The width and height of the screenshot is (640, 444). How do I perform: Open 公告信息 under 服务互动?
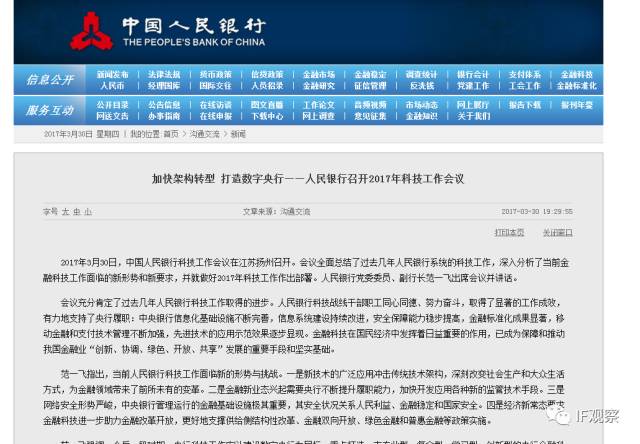[x=164, y=105]
